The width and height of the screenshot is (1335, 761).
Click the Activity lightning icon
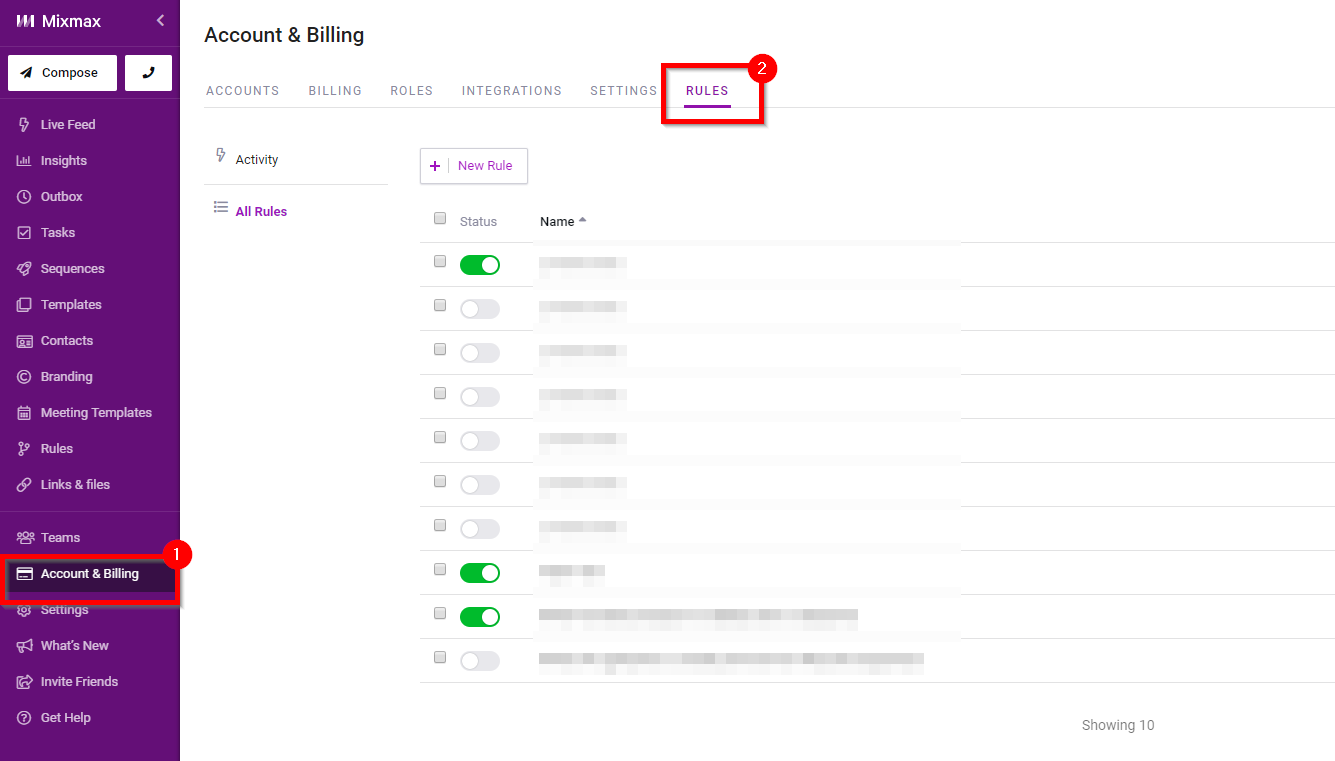221,156
